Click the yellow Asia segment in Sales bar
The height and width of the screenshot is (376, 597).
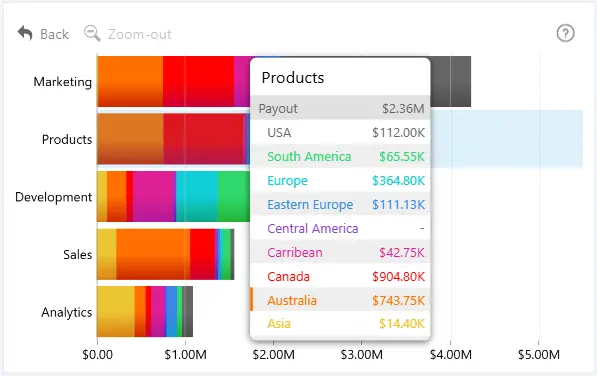(107, 254)
